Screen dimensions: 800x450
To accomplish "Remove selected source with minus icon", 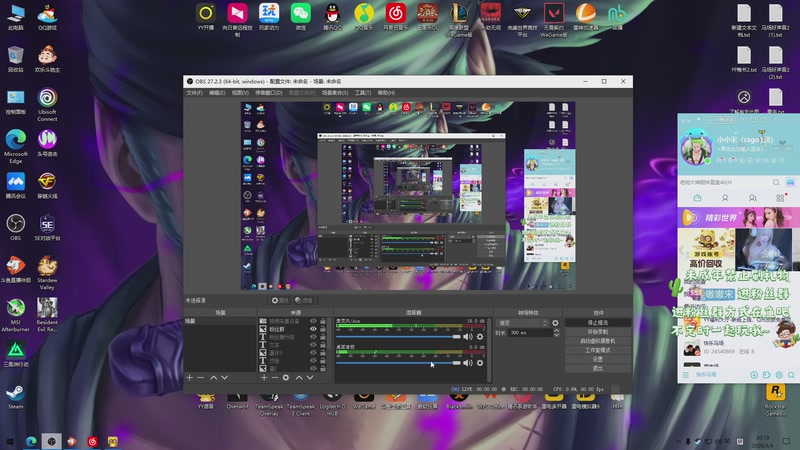I will click(x=274, y=378).
